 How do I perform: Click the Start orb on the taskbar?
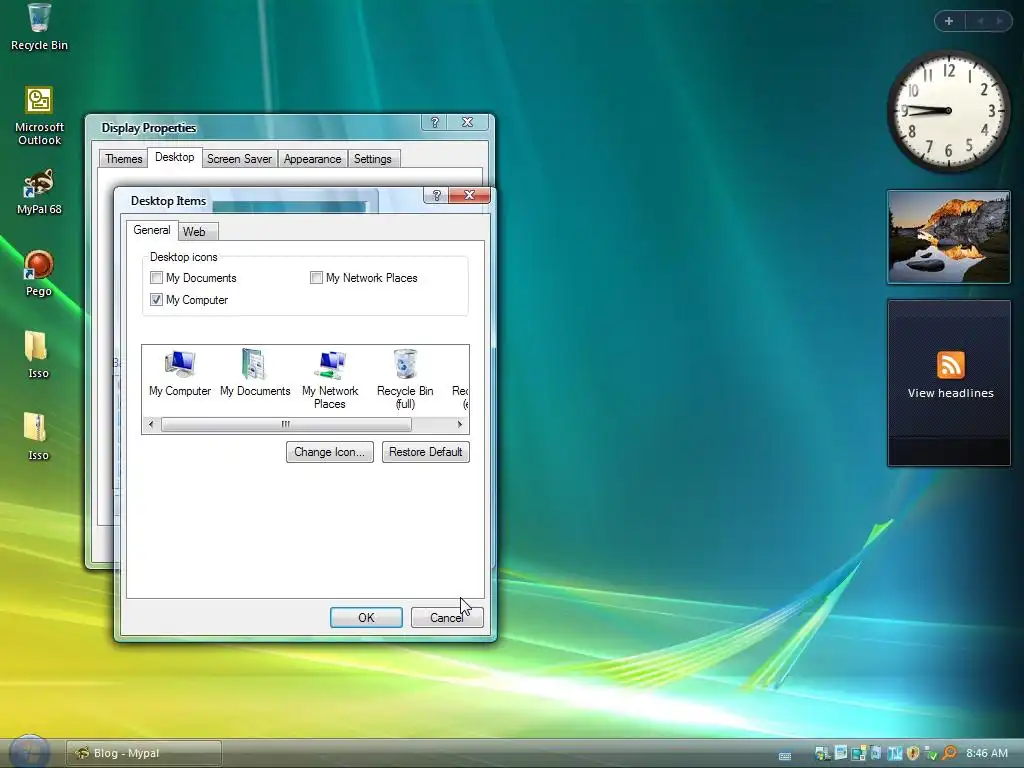(29, 752)
